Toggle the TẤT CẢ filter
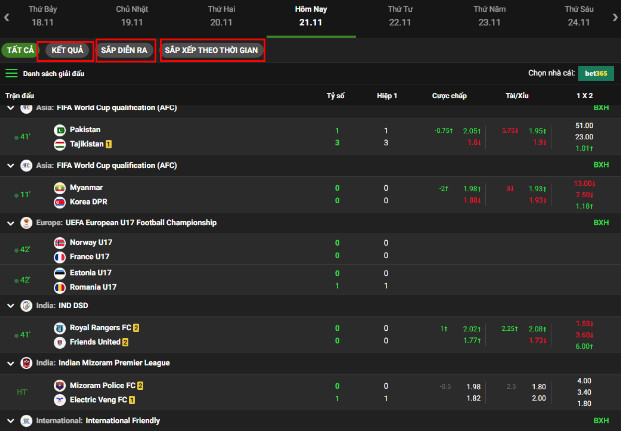Image resolution: width=621 pixels, height=431 pixels. [19, 50]
